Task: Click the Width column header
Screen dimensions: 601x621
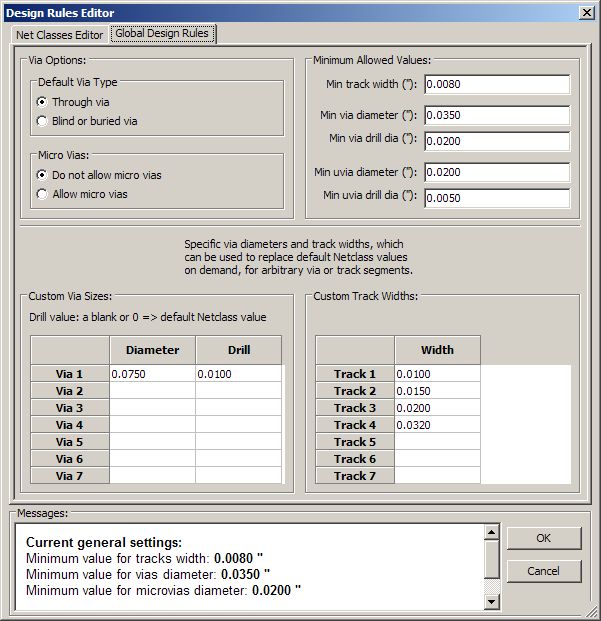Action: pyautogui.click(x=437, y=350)
